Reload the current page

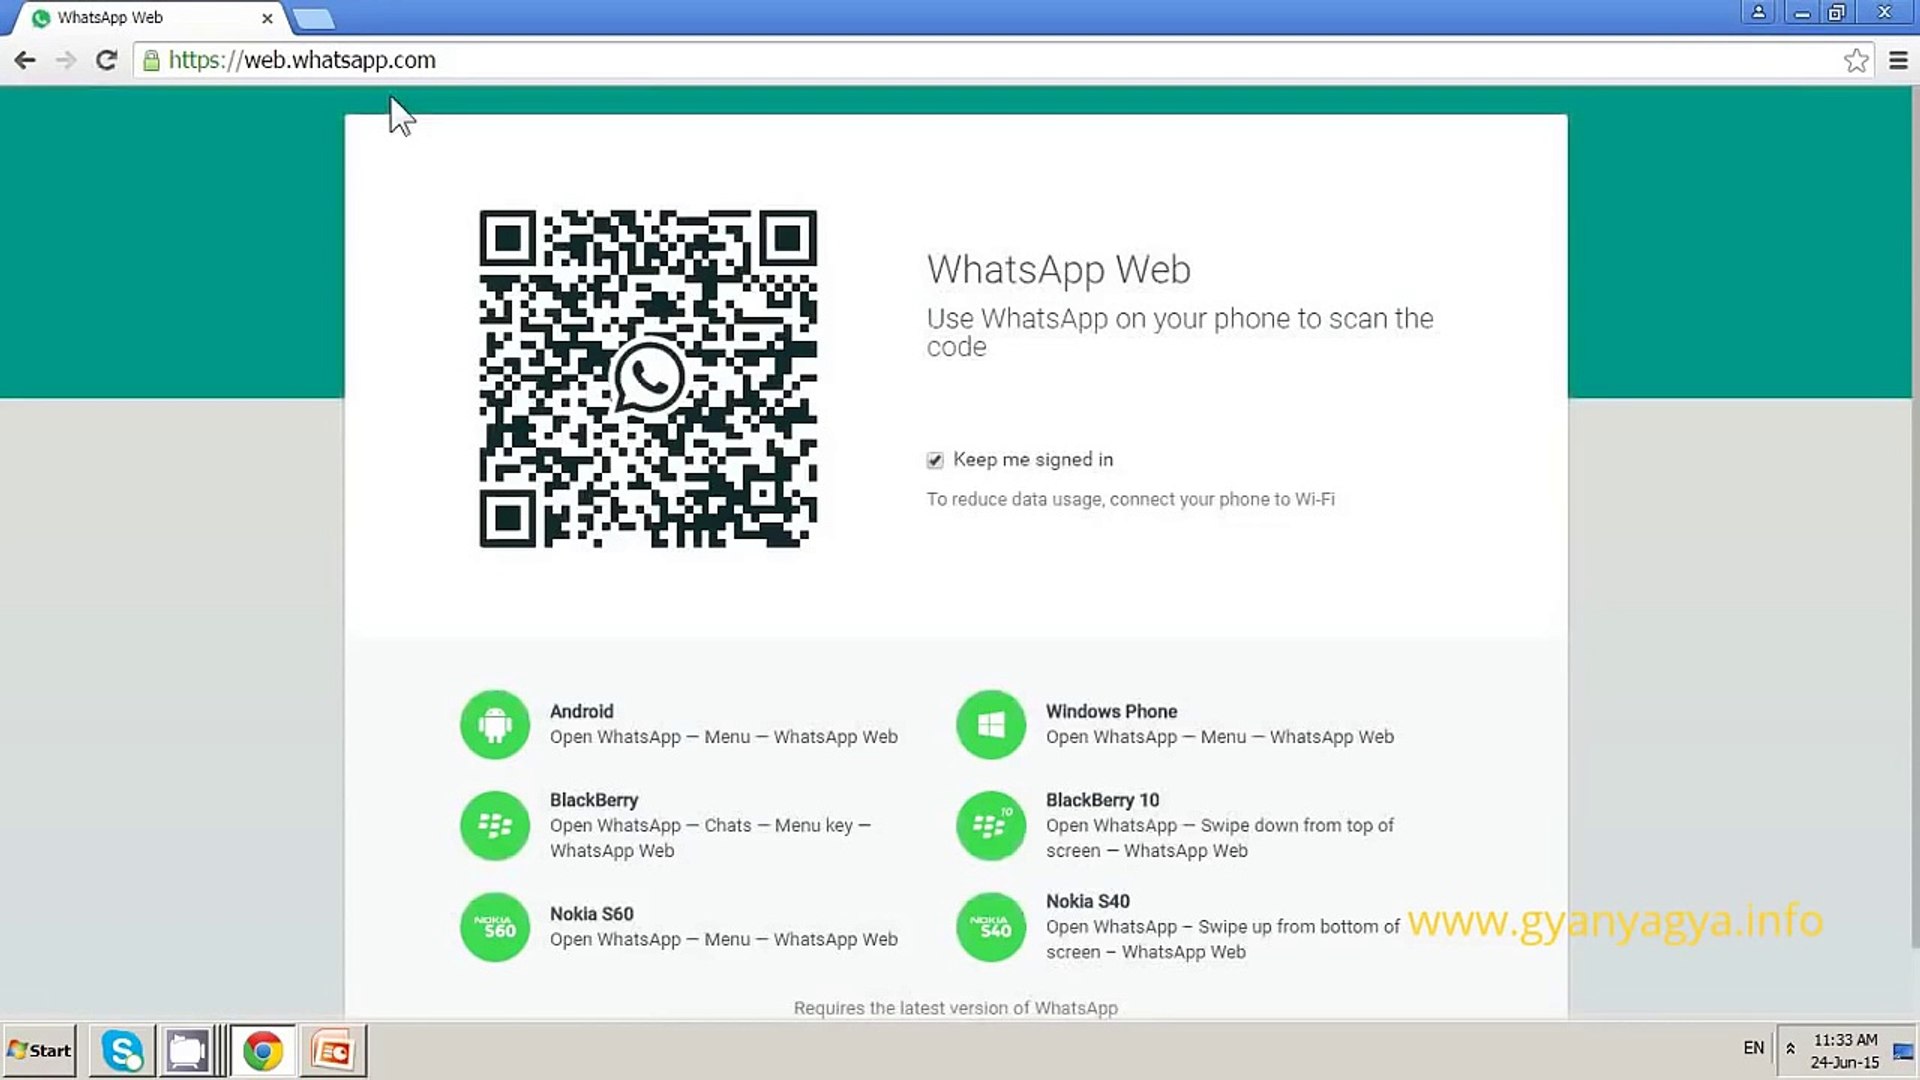[106, 60]
